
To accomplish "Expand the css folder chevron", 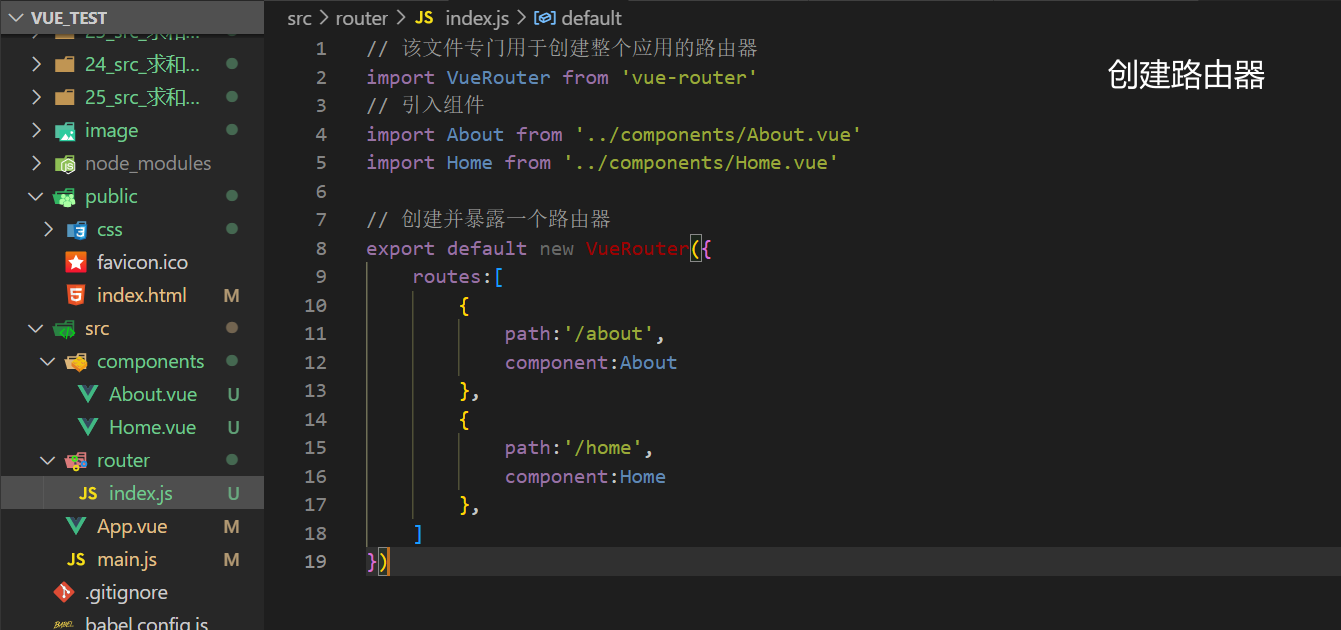I will click(49, 229).
